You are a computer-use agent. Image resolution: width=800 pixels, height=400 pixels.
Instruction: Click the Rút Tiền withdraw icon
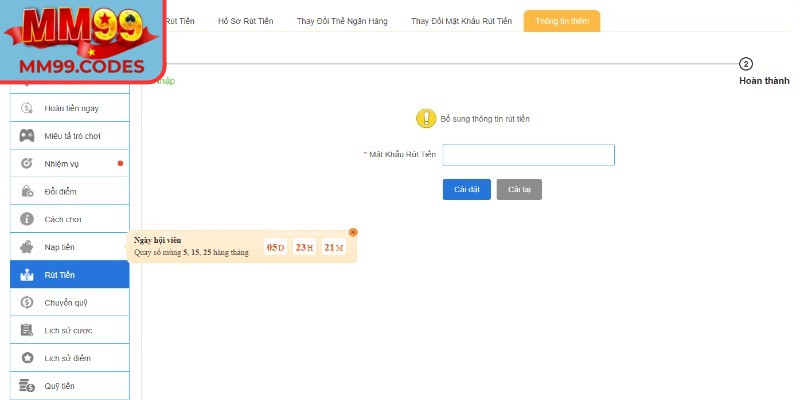(x=27, y=274)
